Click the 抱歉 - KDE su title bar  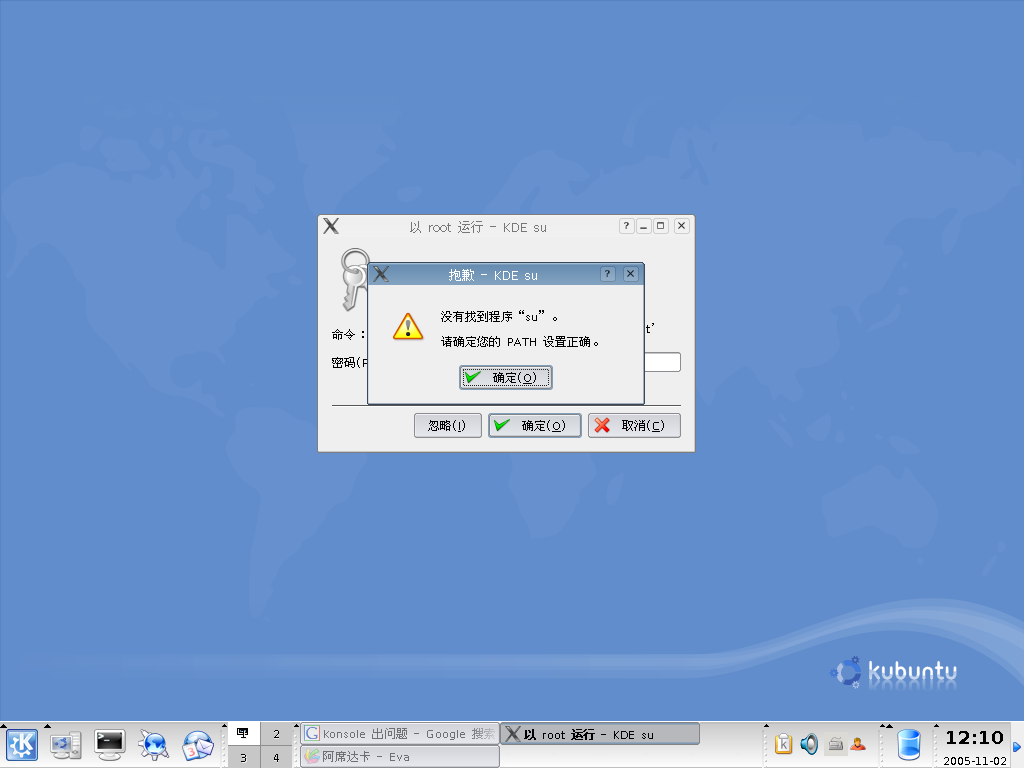494,274
